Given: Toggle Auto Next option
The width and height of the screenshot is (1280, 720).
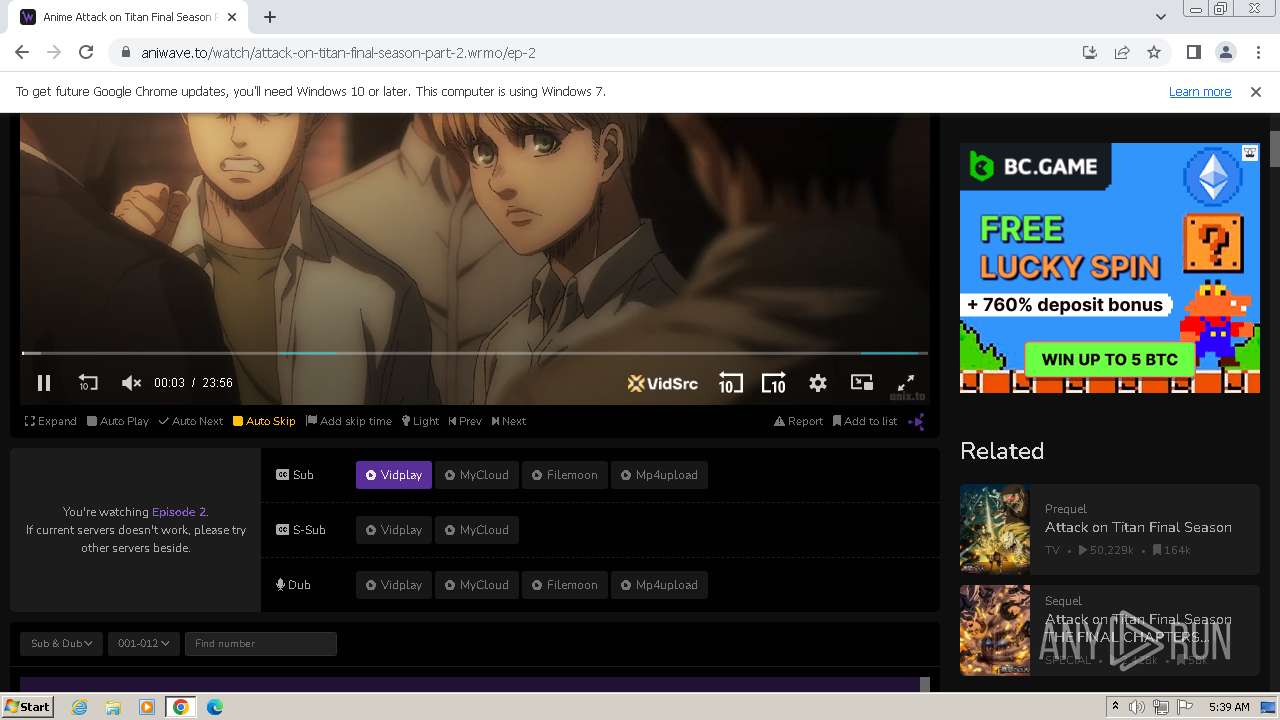Looking at the screenshot, I should pyautogui.click(x=191, y=421).
